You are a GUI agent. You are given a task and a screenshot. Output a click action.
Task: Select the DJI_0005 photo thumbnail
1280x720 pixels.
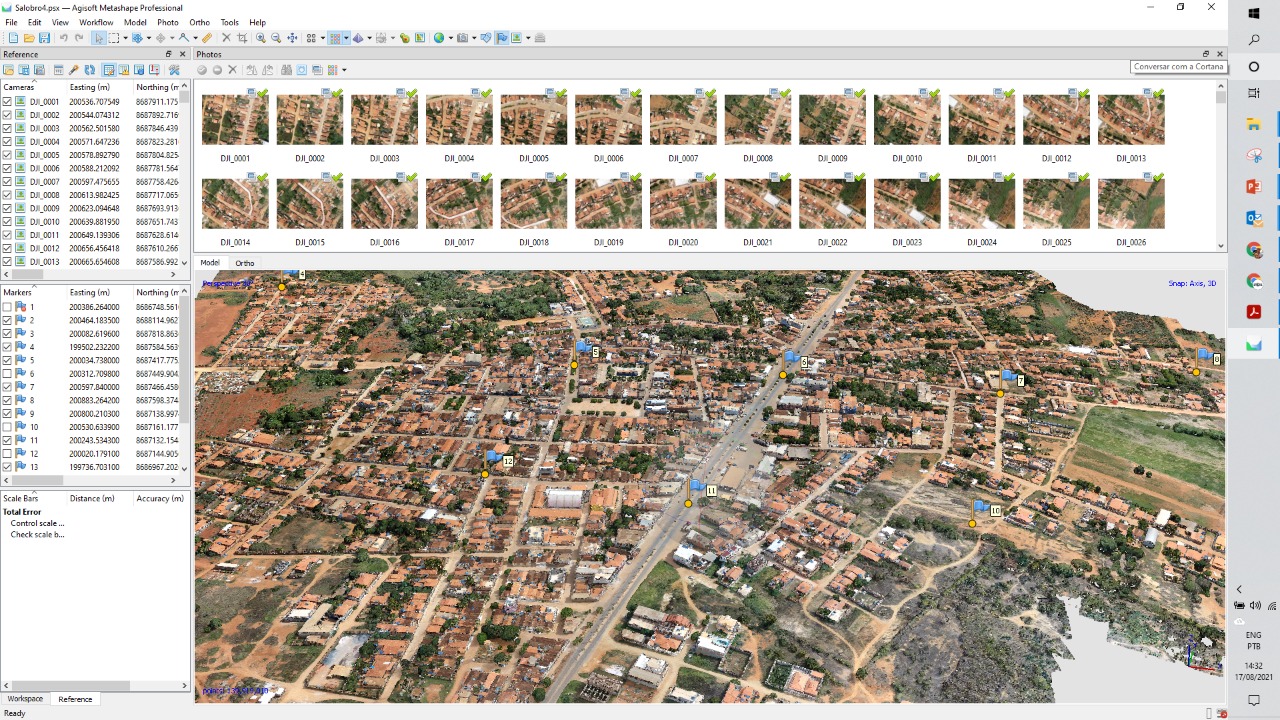[x=533, y=120]
